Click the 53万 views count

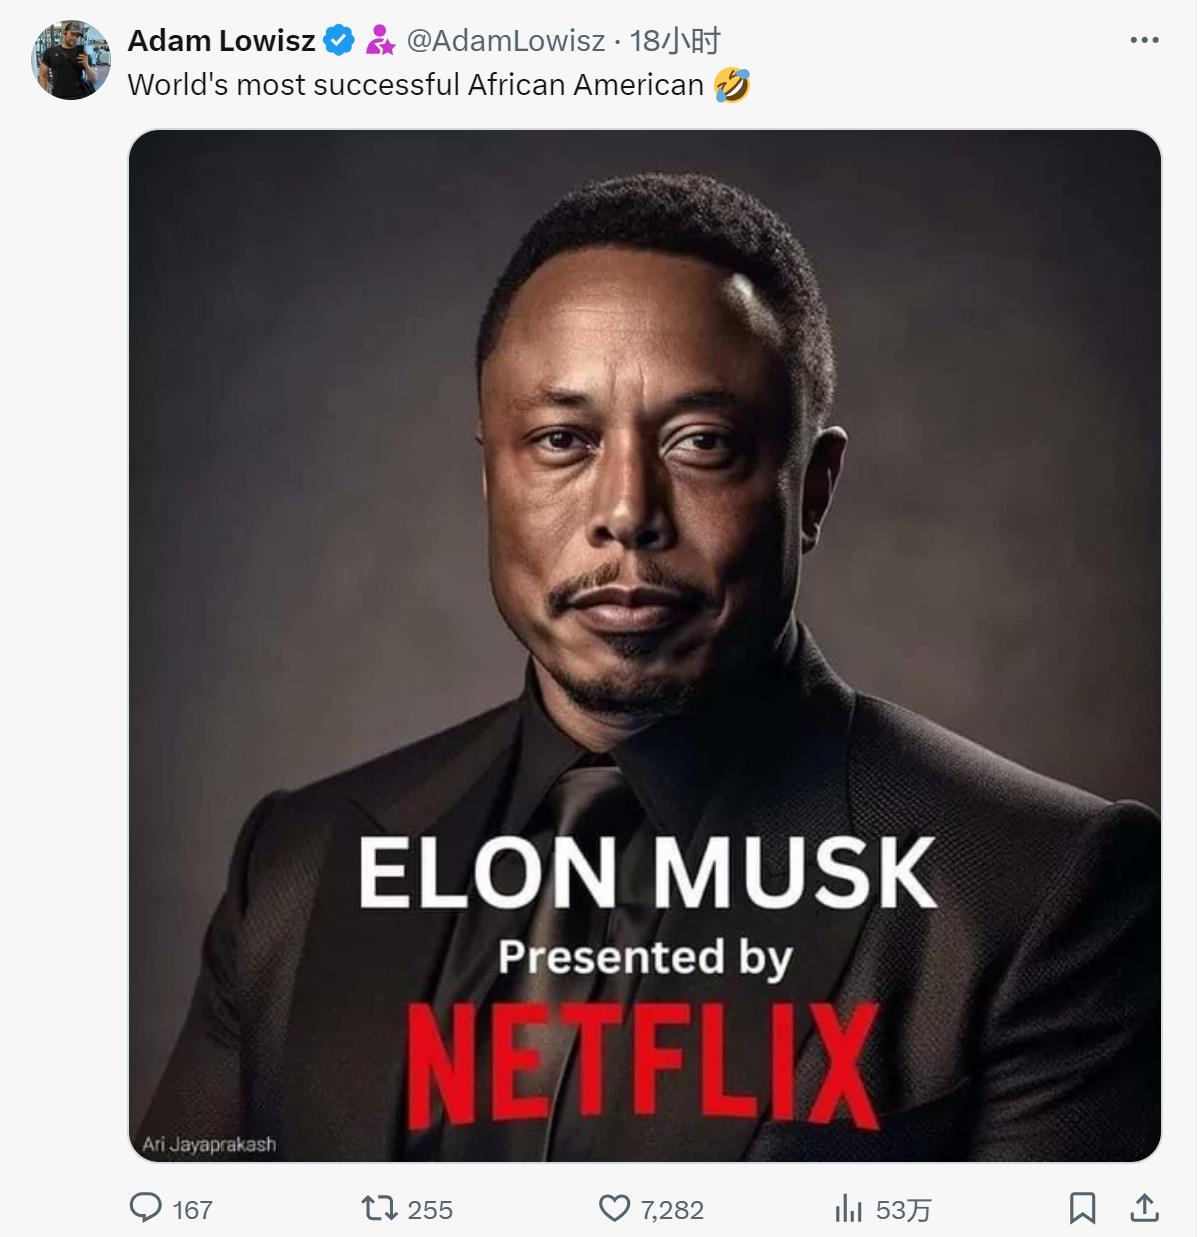903,1210
